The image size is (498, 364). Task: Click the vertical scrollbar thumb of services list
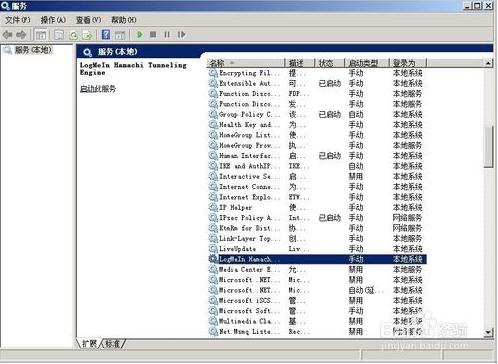tap(488, 147)
